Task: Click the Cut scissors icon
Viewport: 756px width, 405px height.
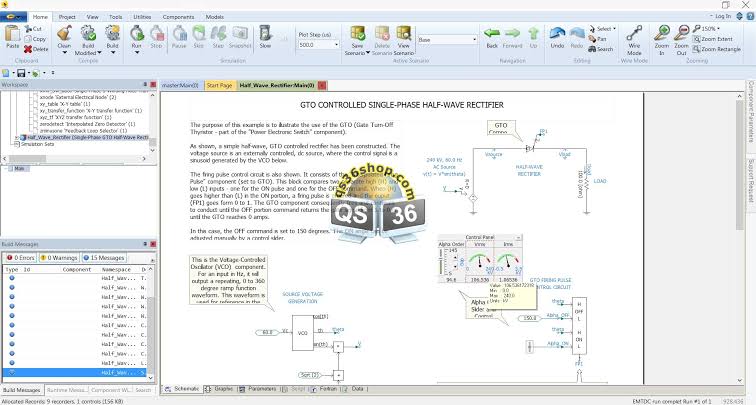Action: 28,29
